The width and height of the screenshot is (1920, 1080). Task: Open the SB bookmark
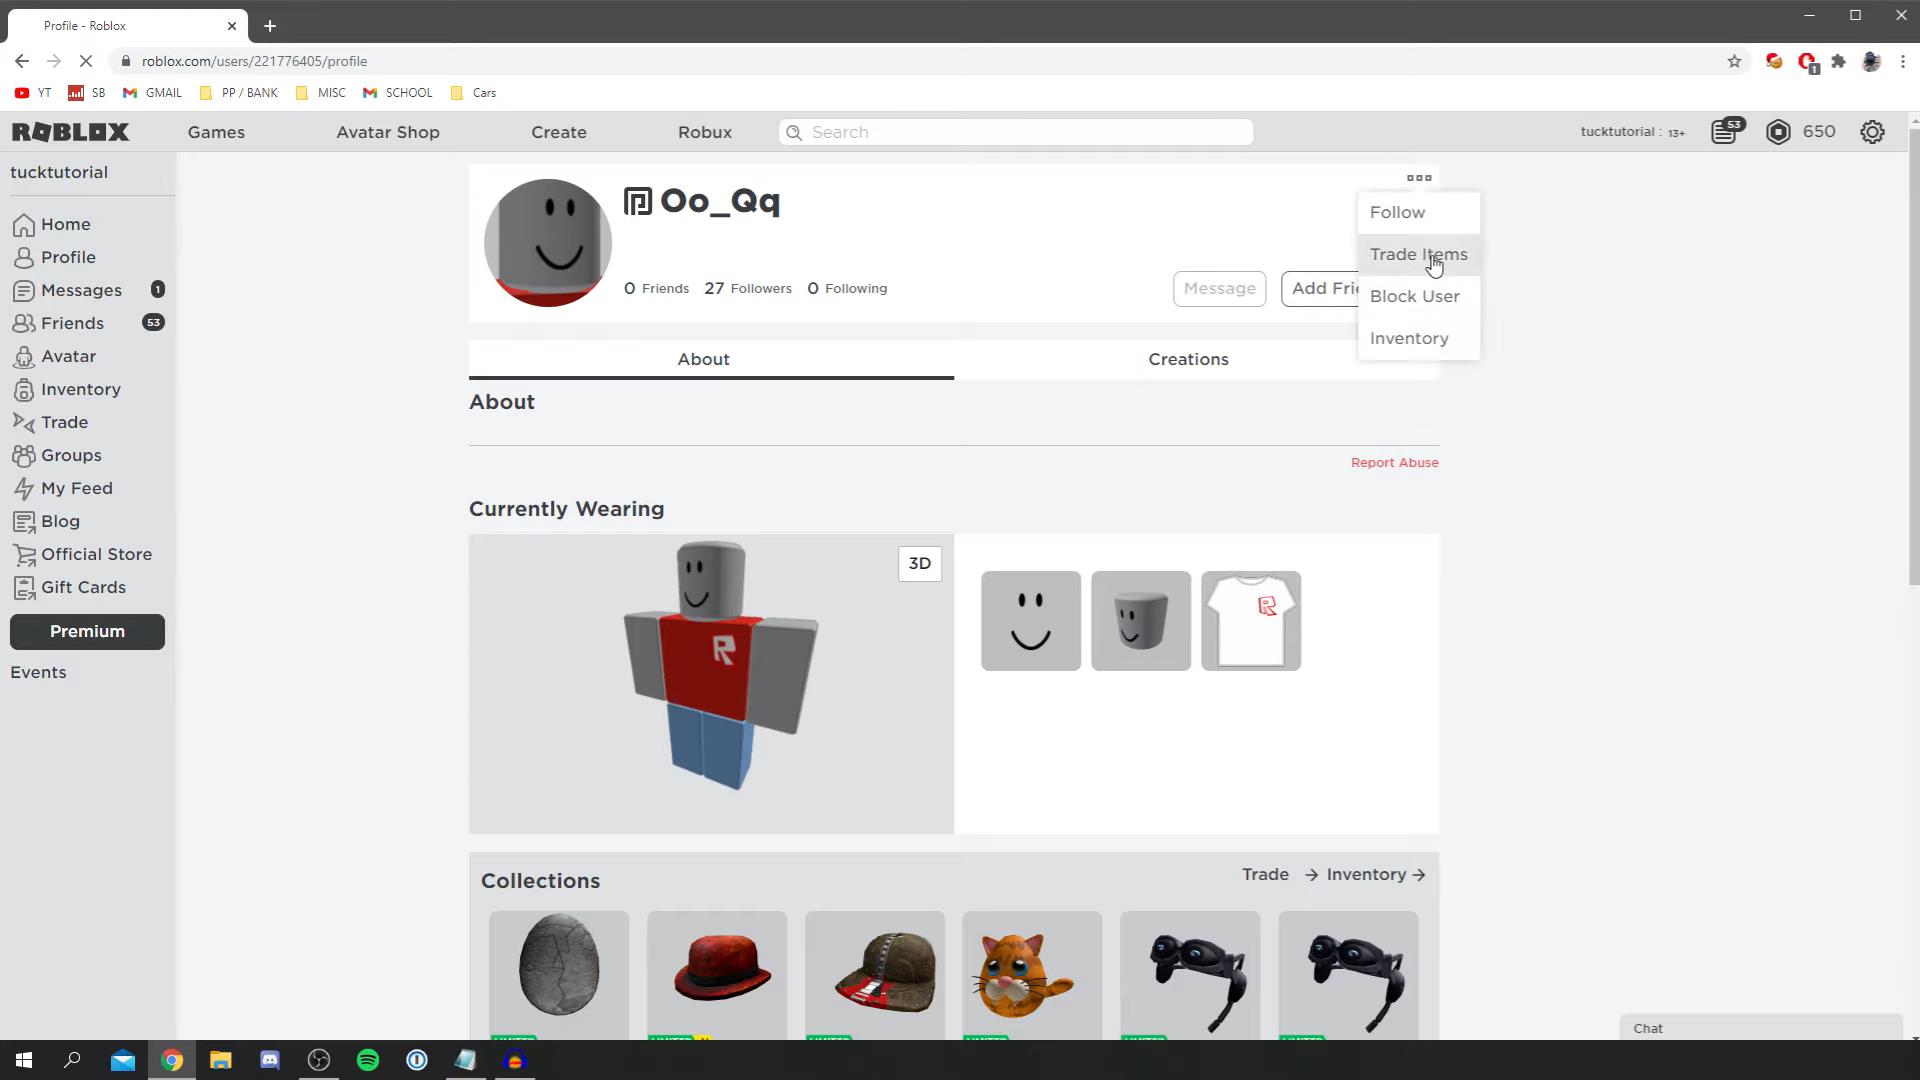(87, 93)
